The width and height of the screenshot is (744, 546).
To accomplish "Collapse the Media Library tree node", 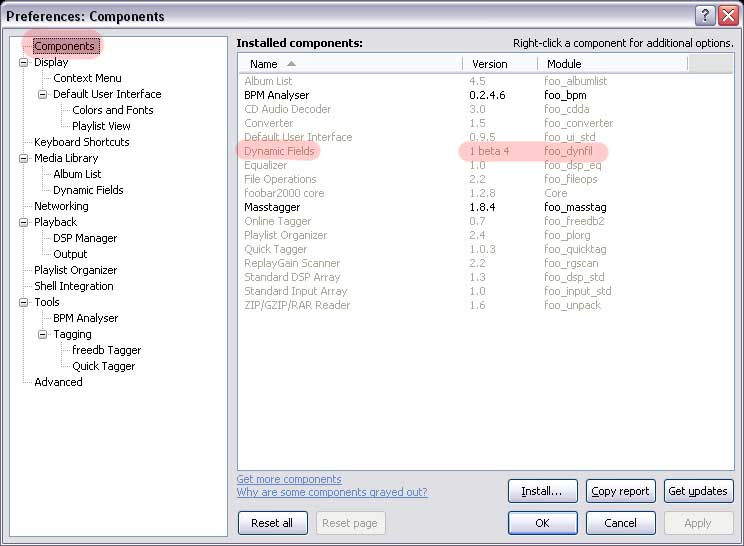I will coord(23,158).
